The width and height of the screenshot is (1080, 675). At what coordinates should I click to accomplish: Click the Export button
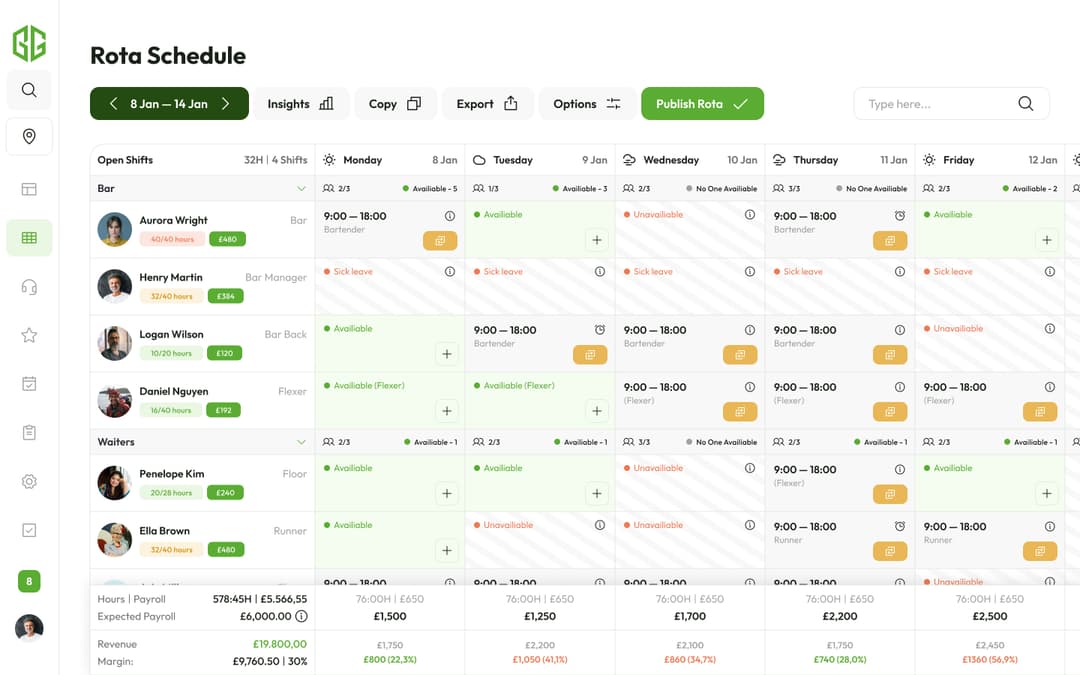[487, 103]
